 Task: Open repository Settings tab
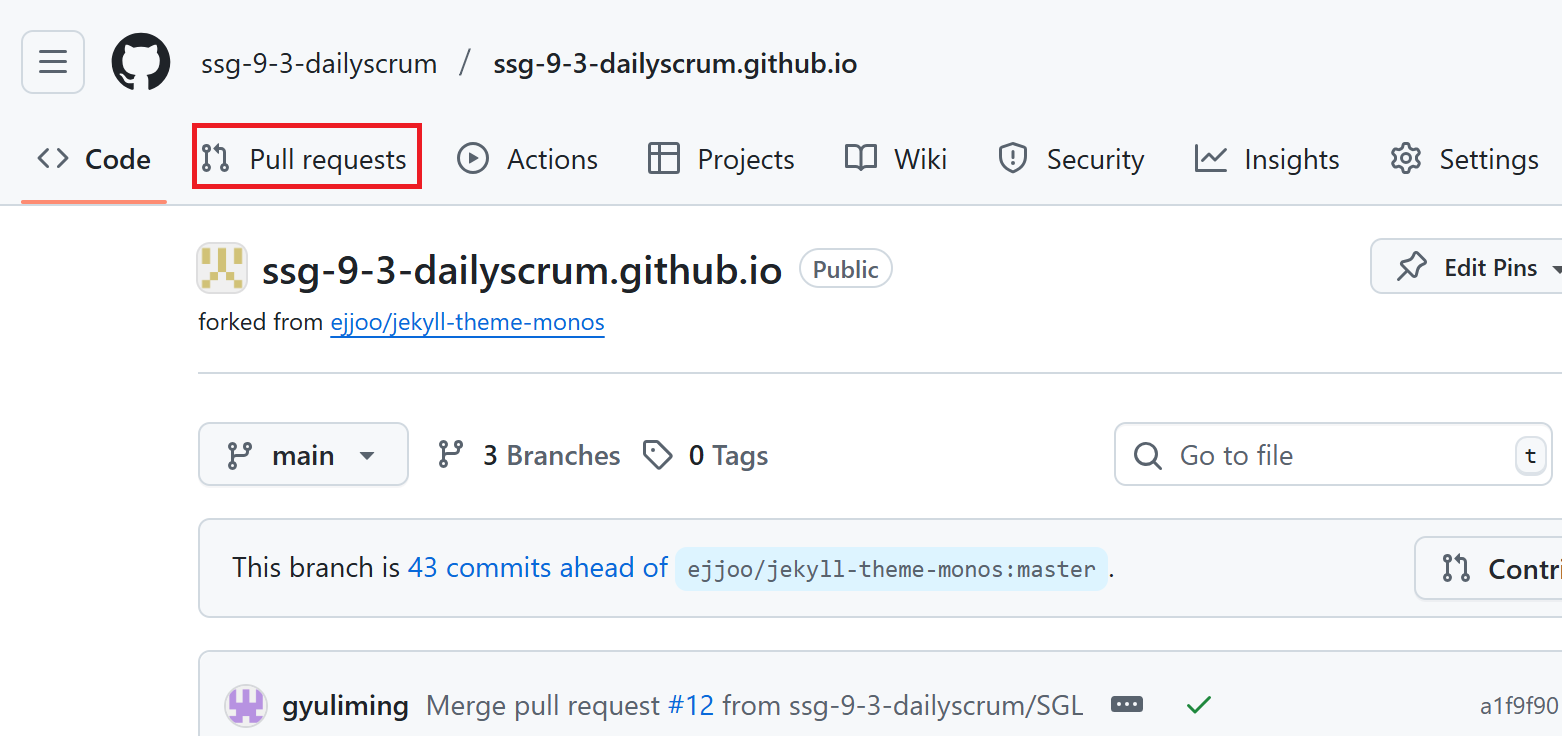[x=1465, y=159]
